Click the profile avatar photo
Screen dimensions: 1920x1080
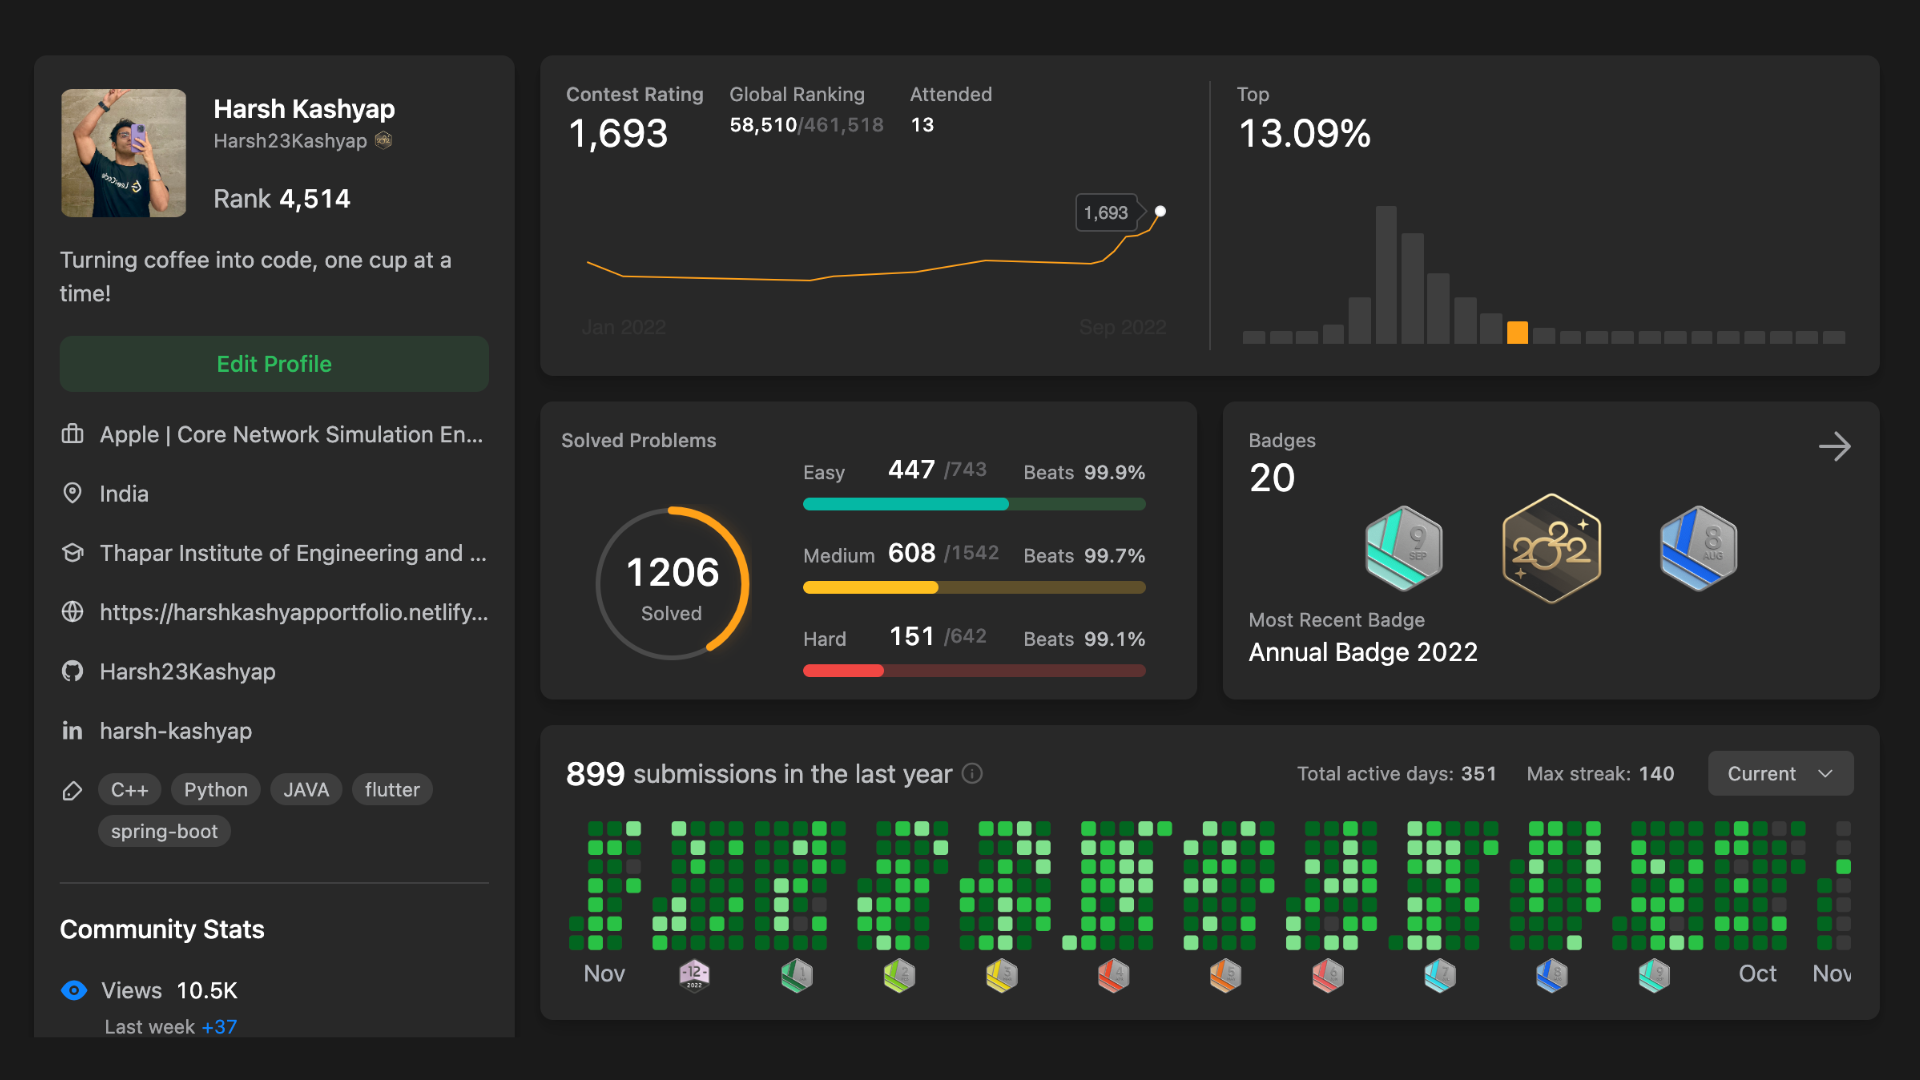pos(124,153)
